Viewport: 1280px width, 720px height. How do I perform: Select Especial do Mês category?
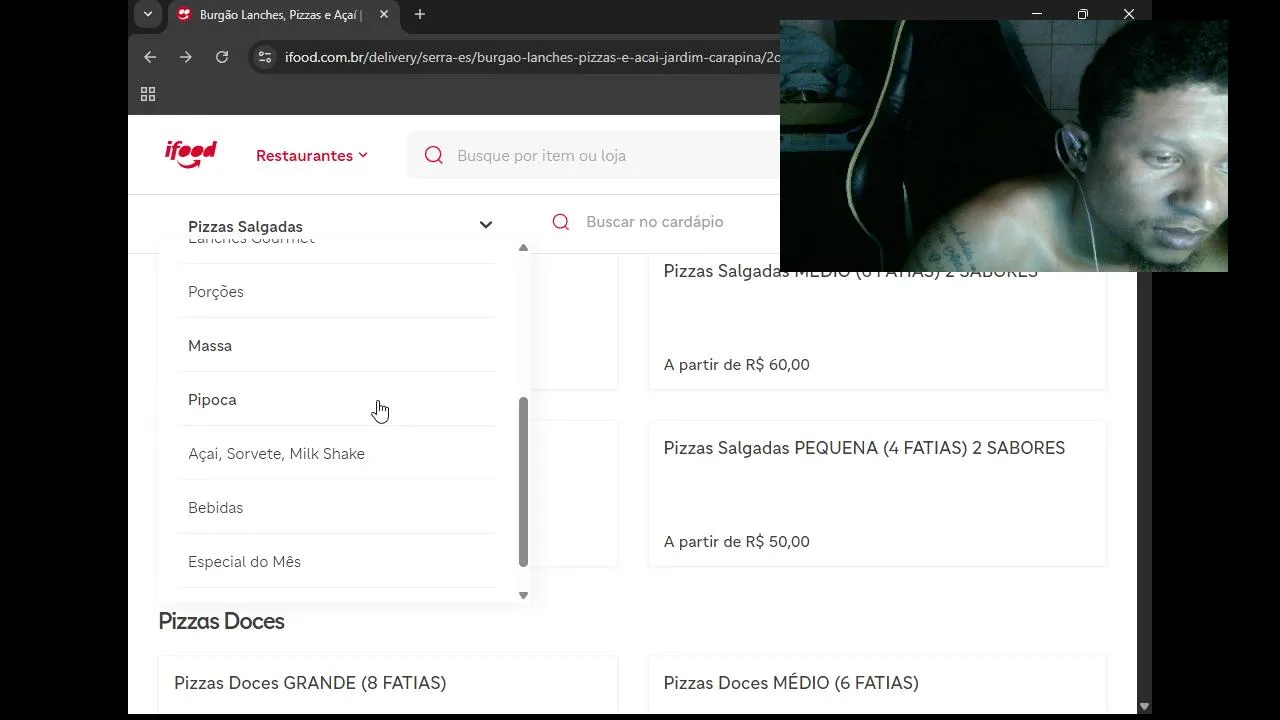coord(337,562)
